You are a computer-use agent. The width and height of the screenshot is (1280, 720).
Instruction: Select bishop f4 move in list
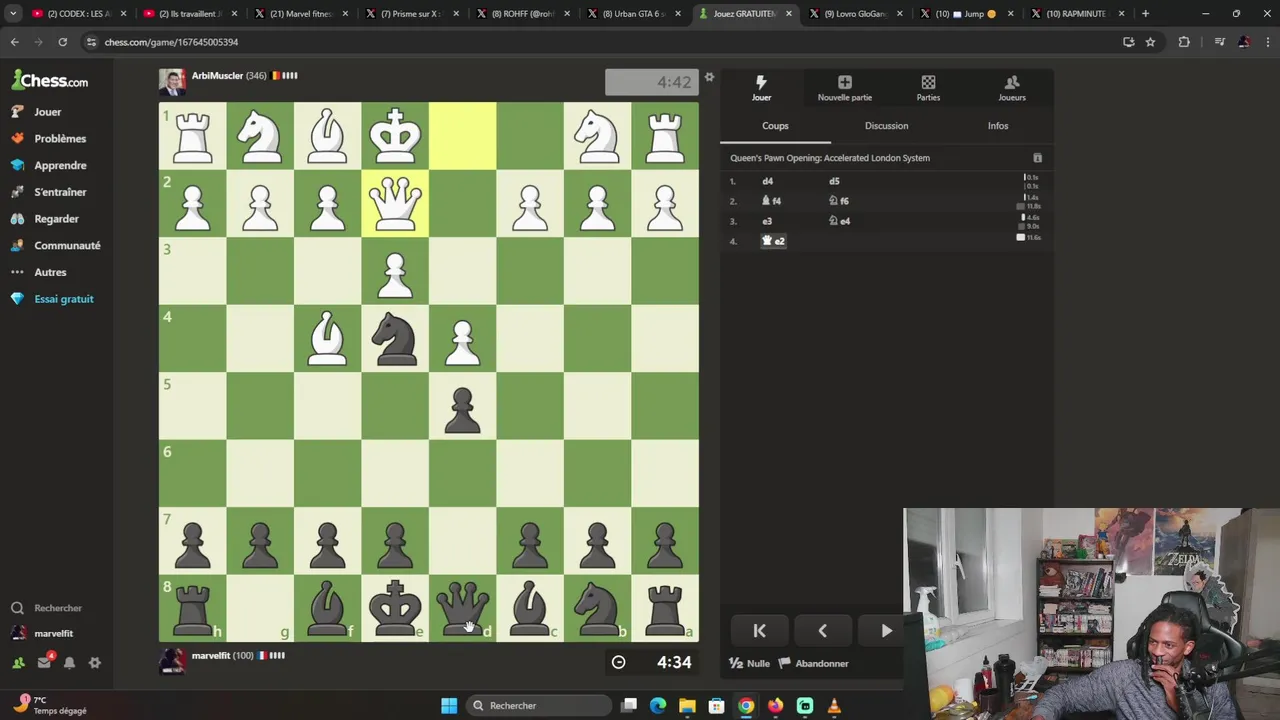771,201
